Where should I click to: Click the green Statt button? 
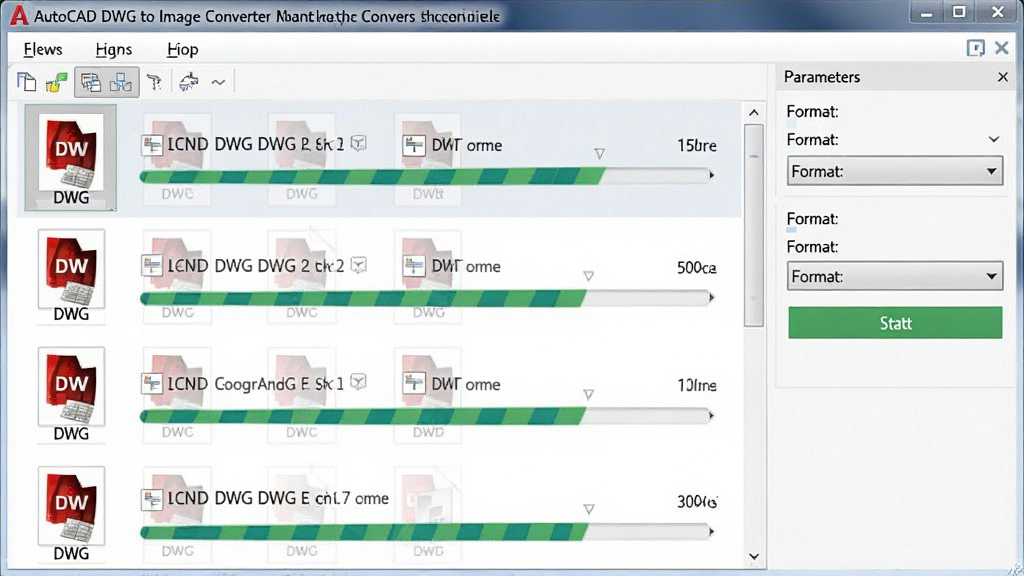[895, 323]
